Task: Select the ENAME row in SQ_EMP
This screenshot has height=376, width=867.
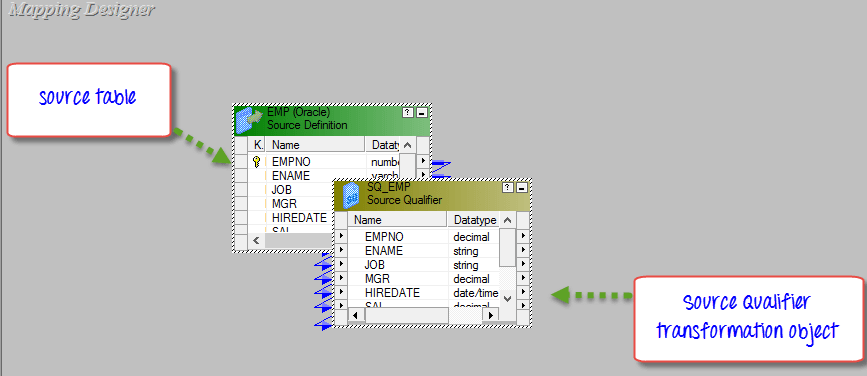Action: (x=424, y=251)
